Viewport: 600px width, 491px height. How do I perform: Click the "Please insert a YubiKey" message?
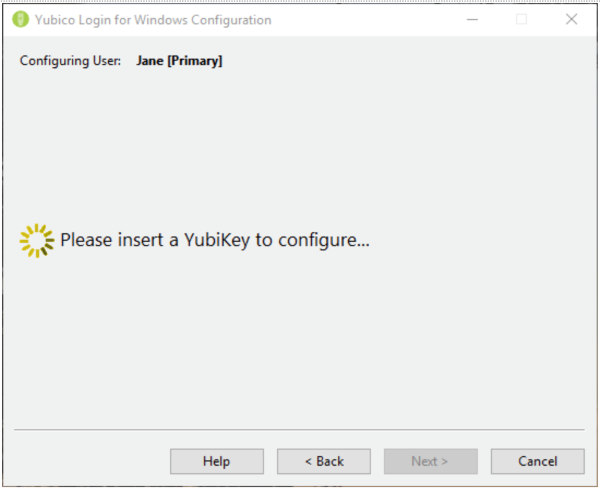215,240
